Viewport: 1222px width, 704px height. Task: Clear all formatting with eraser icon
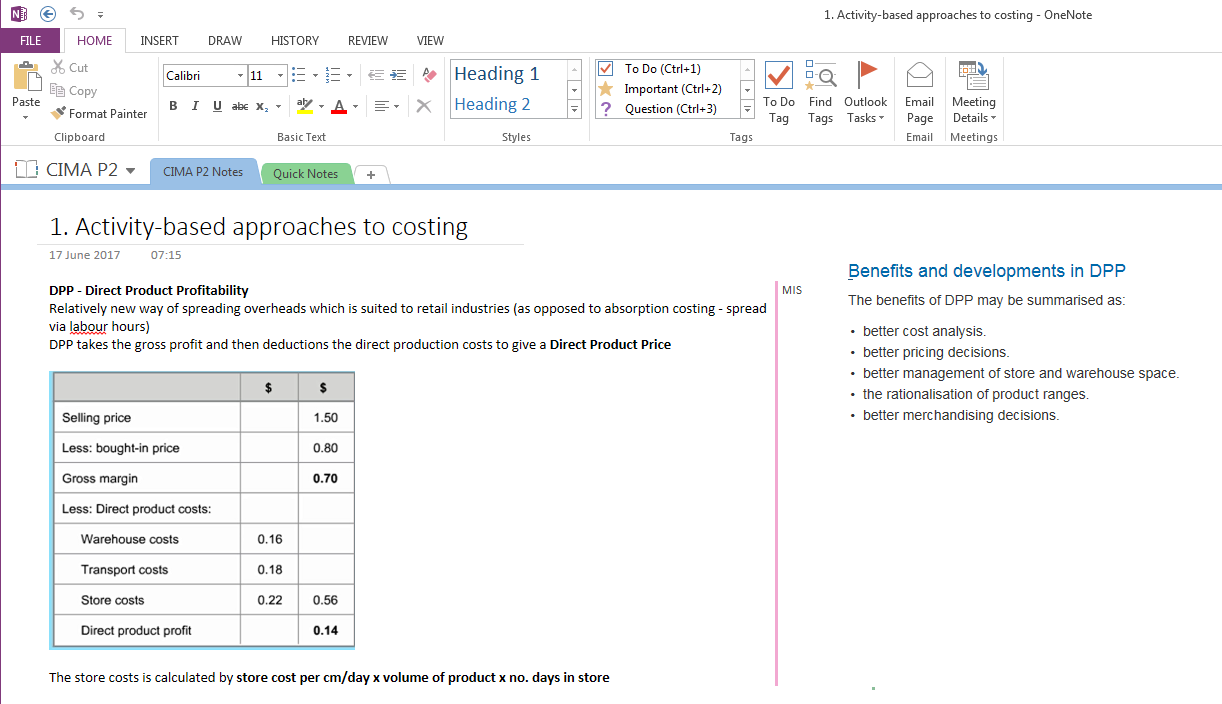[x=429, y=75]
